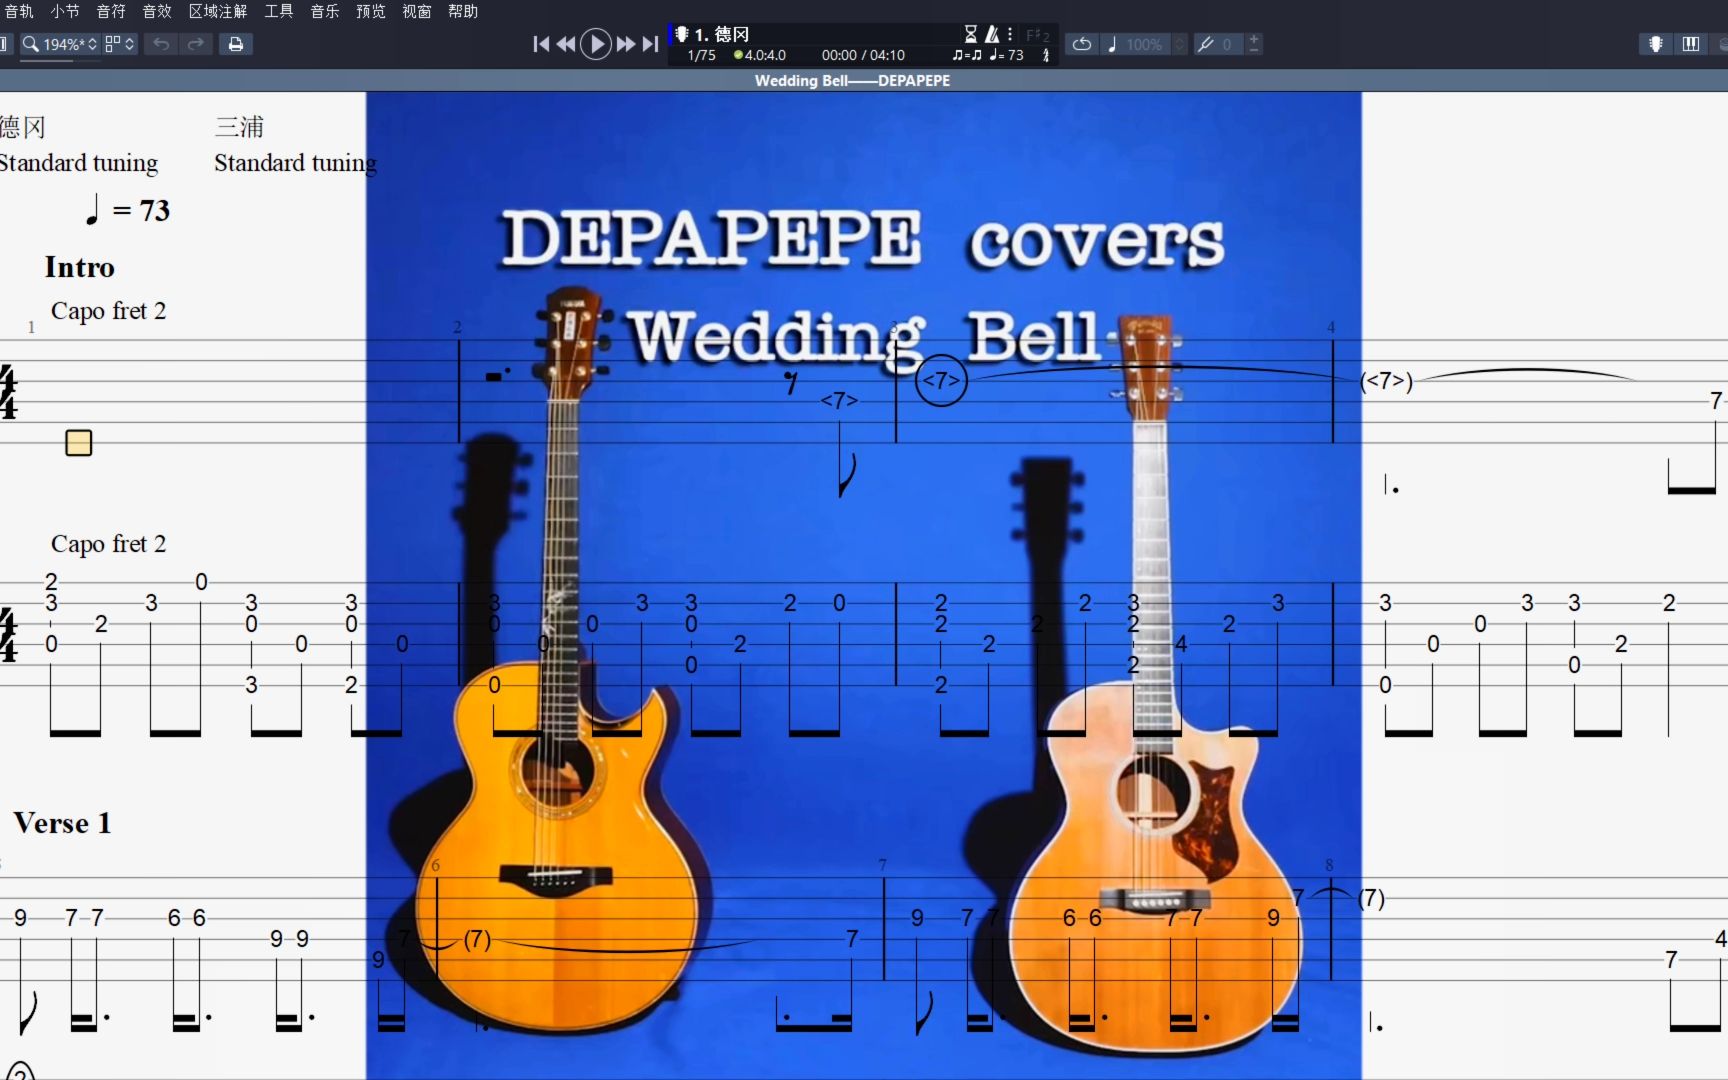Click the magnifier zoom icon
Viewport: 1728px width, 1080px height.
(31, 44)
